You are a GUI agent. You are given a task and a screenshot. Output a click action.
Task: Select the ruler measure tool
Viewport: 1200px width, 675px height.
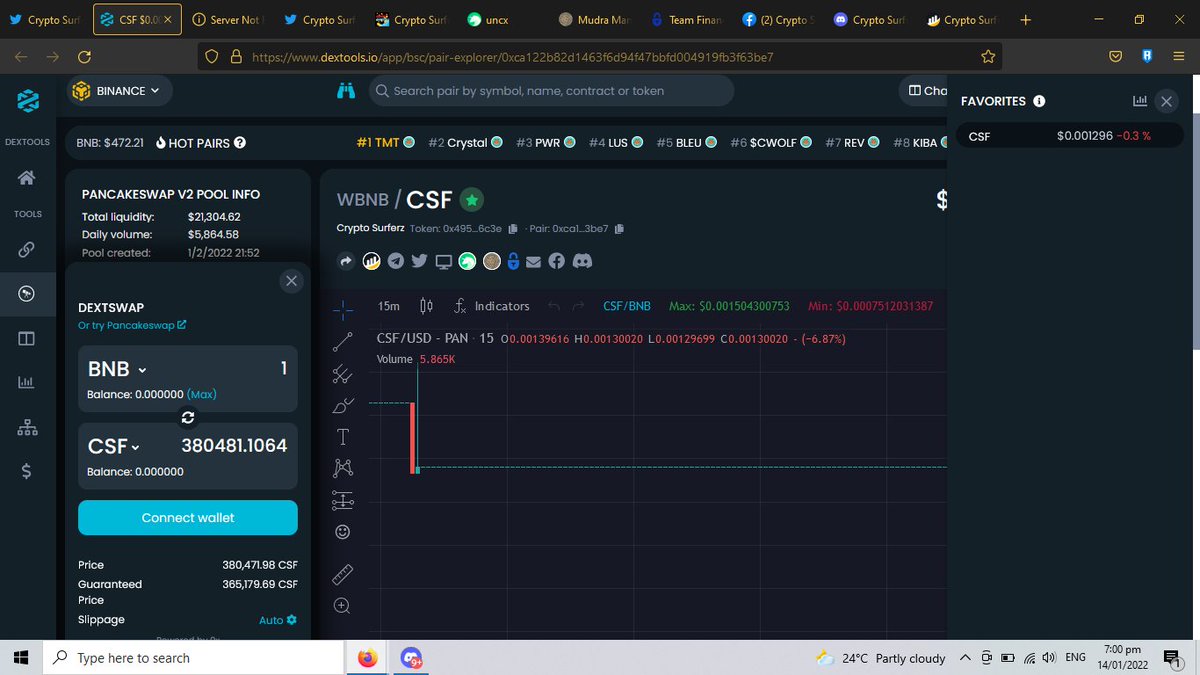point(343,574)
